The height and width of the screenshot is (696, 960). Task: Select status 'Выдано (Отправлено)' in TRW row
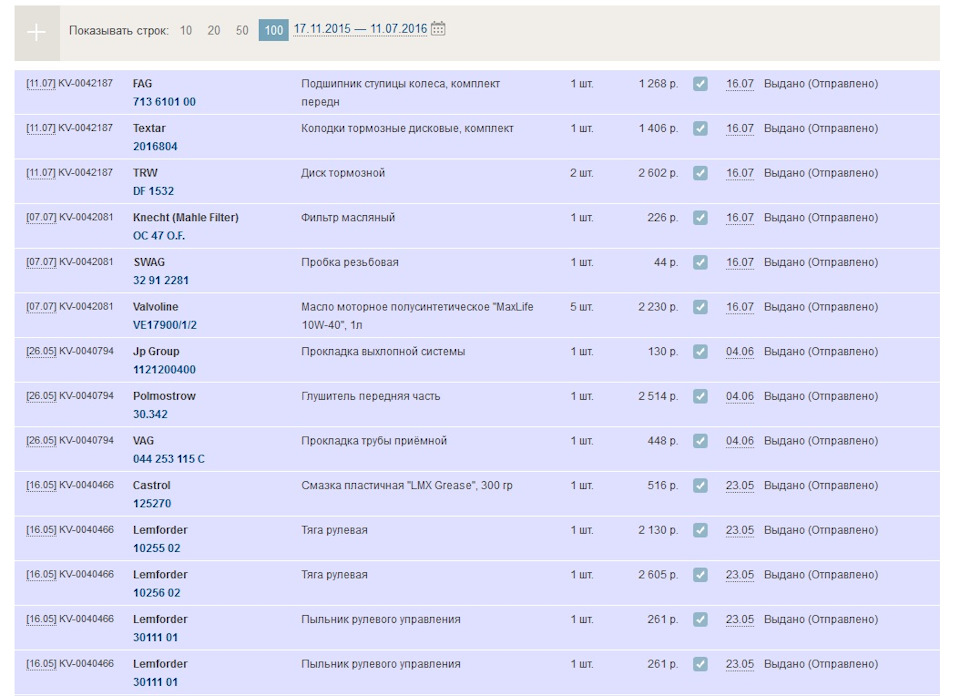pyautogui.click(x=820, y=173)
